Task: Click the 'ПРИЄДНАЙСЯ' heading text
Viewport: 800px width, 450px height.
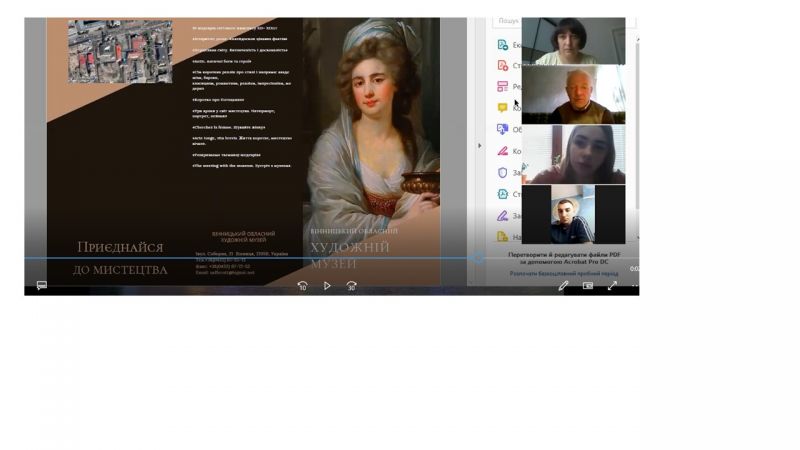Action: (x=120, y=247)
